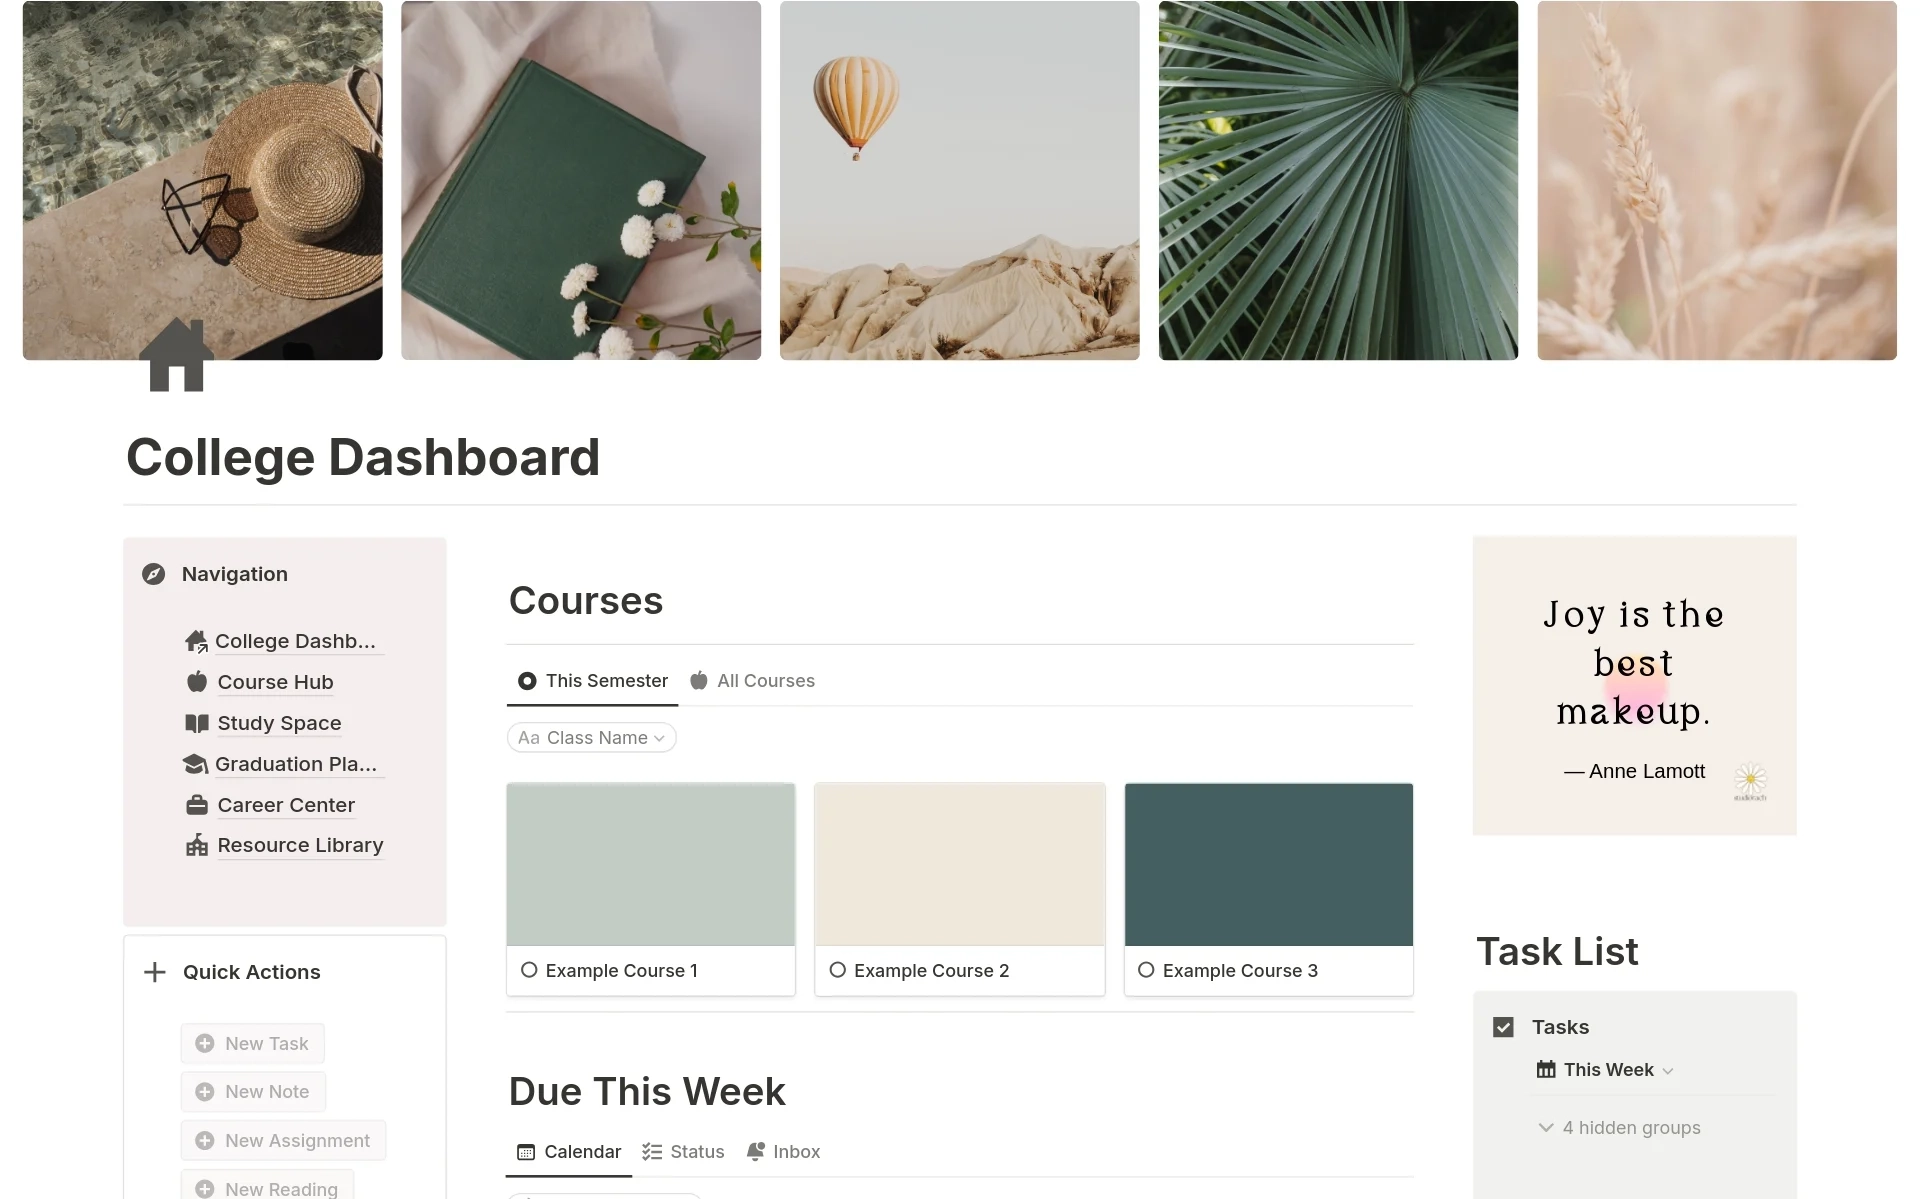The height and width of the screenshot is (1199, 1920).
Task: Open the Class Name dropdown filter
Action: [x=590, y=736]
